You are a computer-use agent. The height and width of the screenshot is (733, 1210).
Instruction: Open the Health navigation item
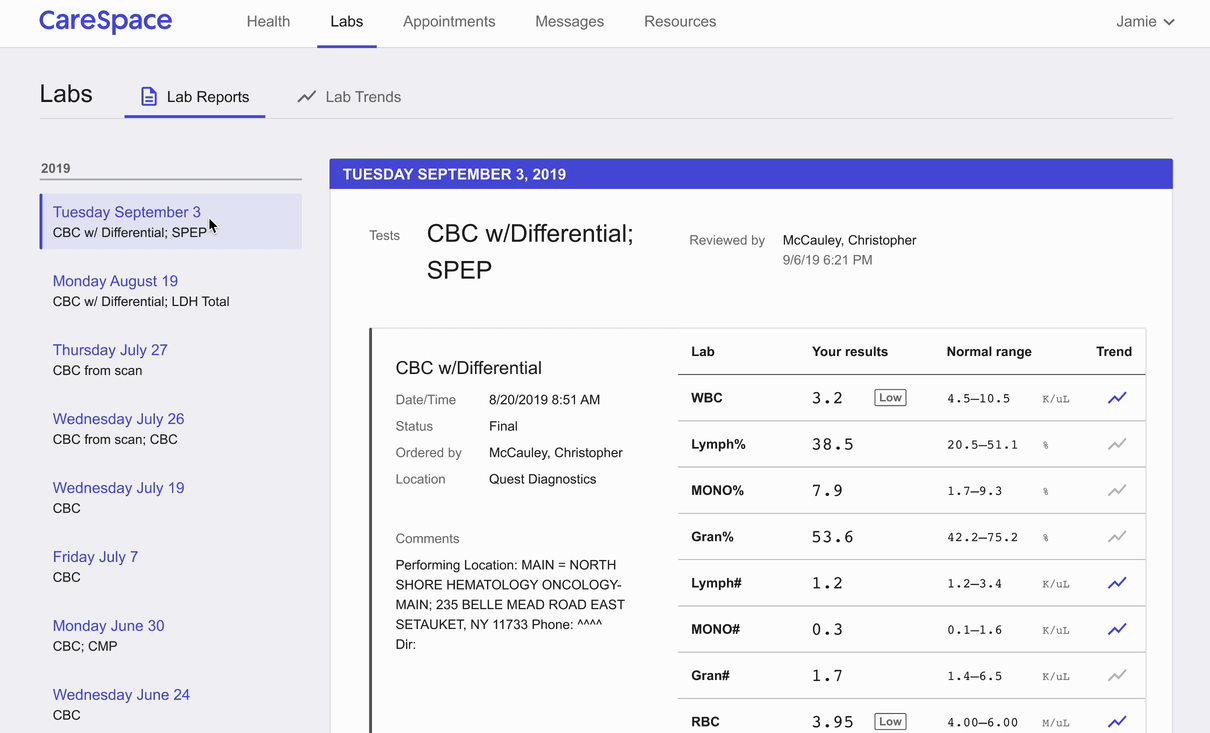268,22
